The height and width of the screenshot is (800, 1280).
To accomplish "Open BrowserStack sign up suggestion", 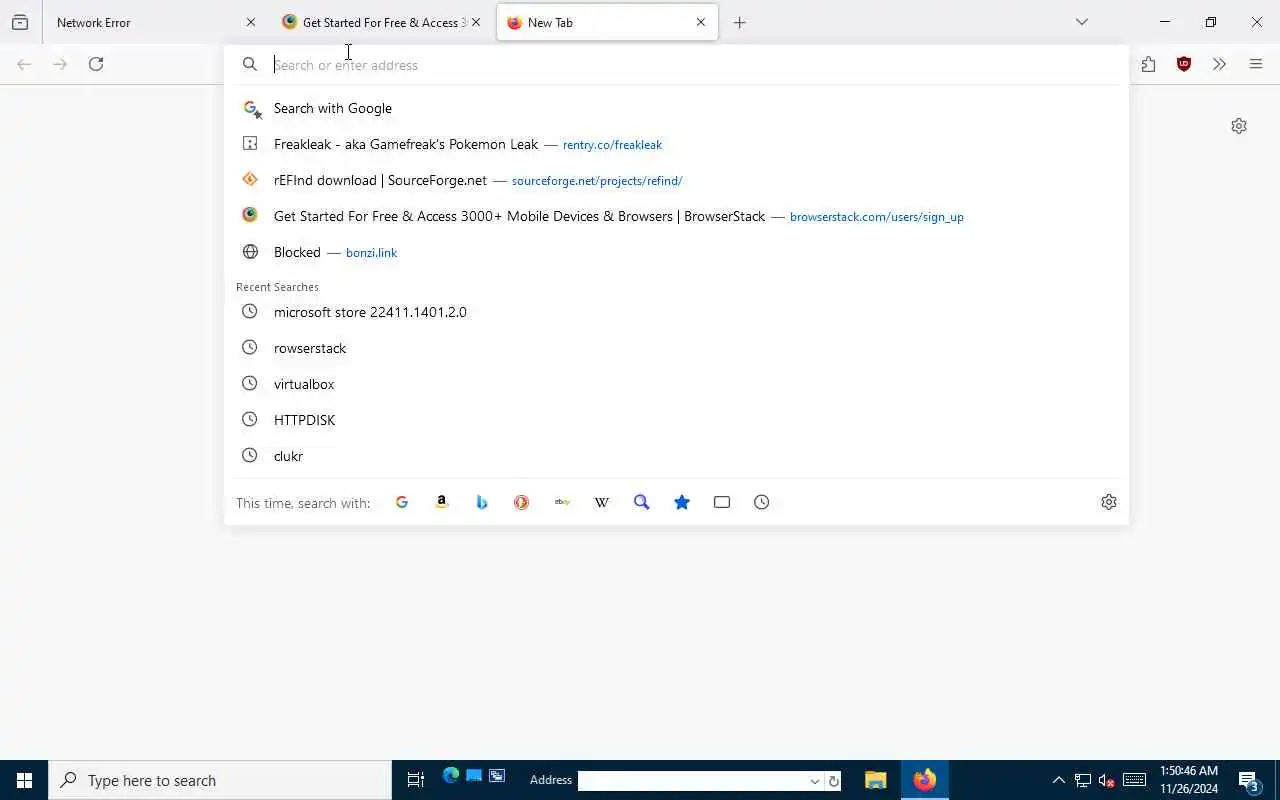I will click(x=676, y=216).
